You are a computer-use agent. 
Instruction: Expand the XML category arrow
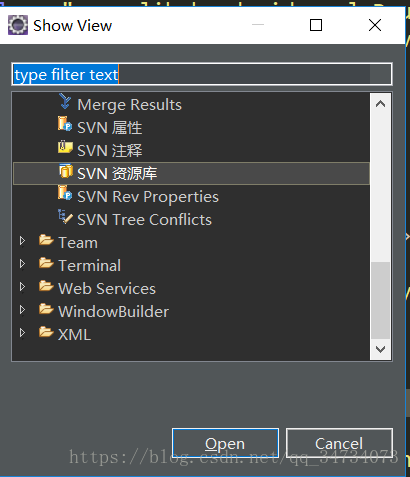[22, 333]
